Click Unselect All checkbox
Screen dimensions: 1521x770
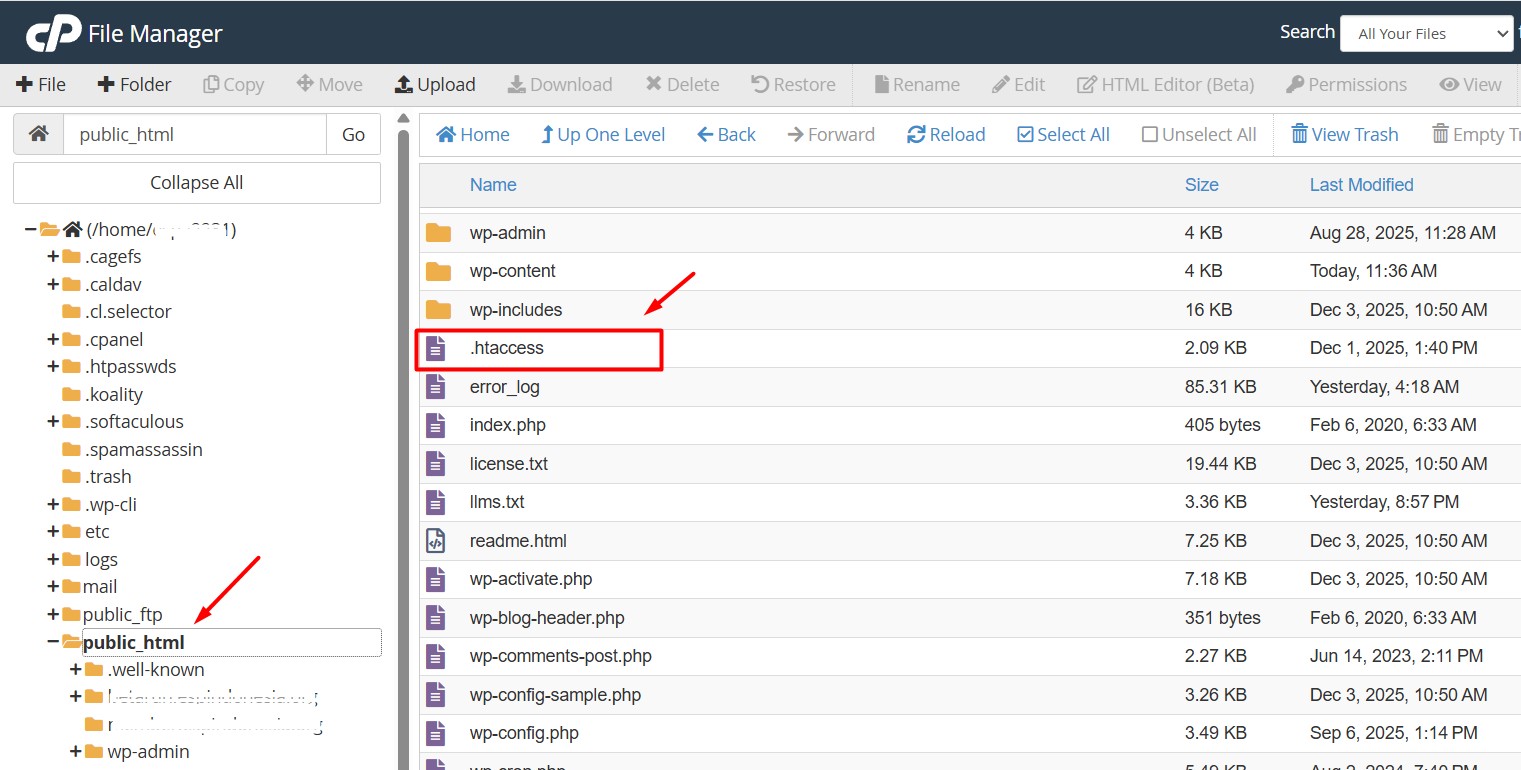pyautogui.click(x=1198, y=135)
